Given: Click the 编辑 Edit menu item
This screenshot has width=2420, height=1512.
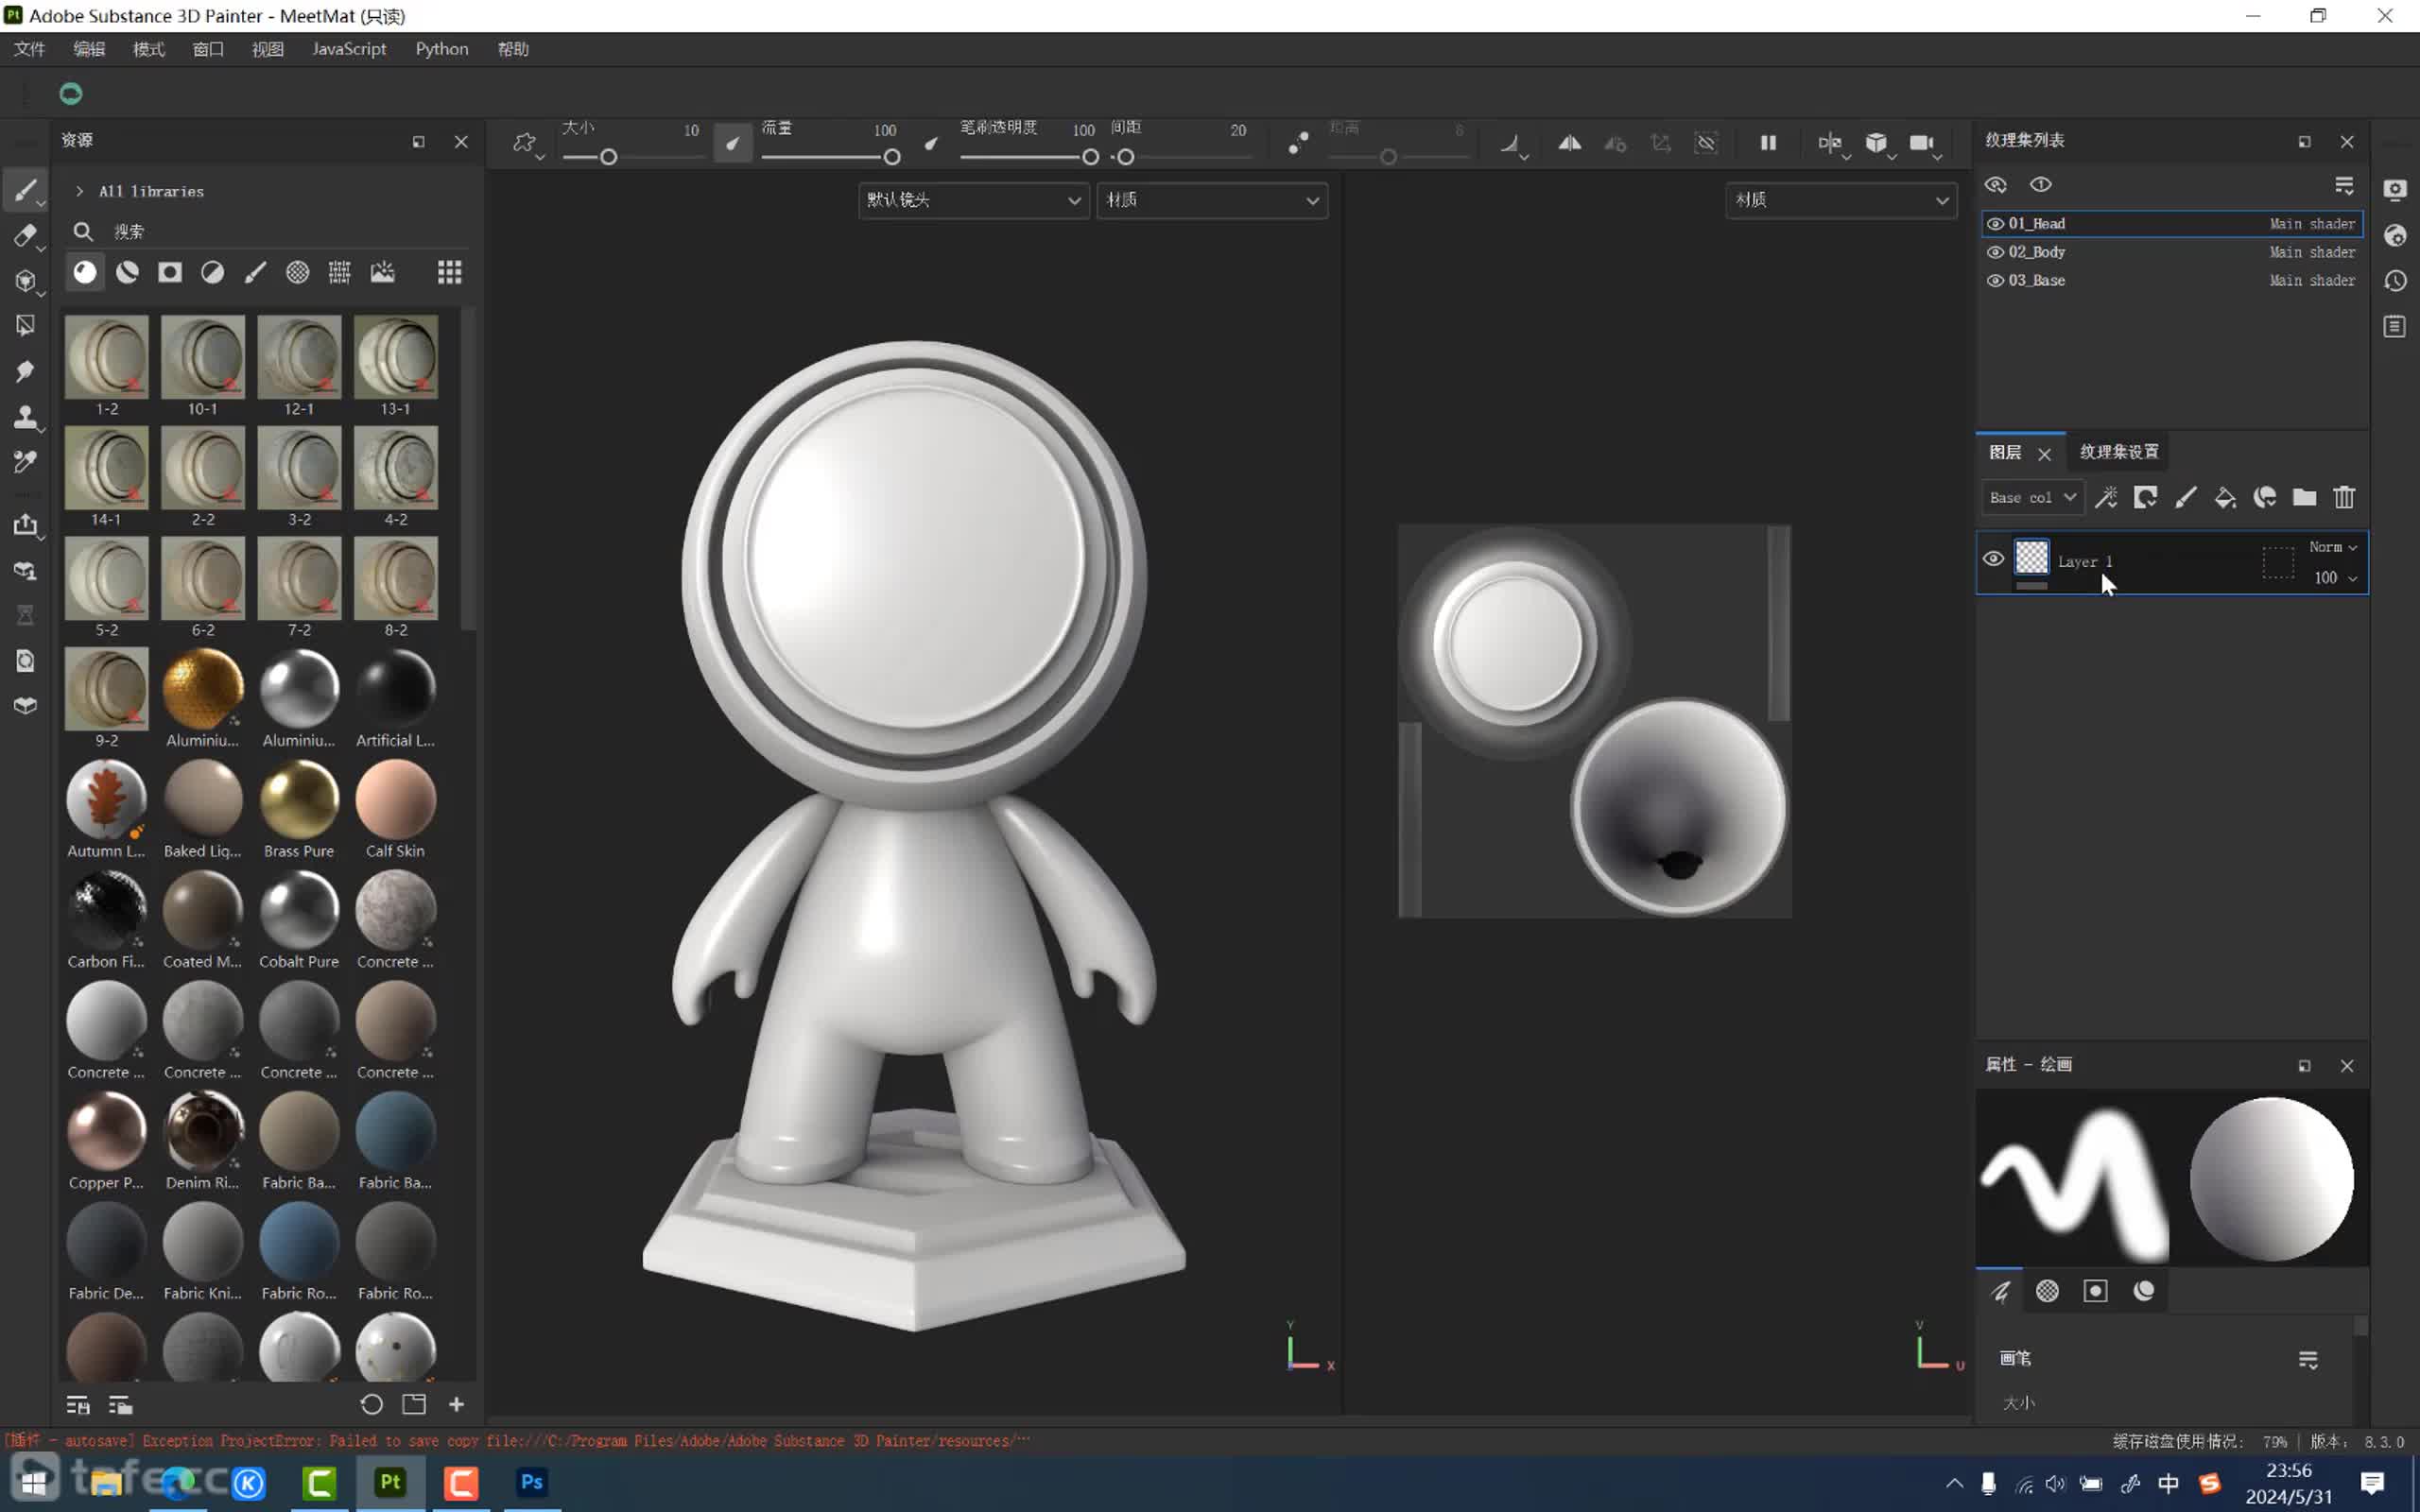Looking at the screenshot, I should tap(89, 47).
